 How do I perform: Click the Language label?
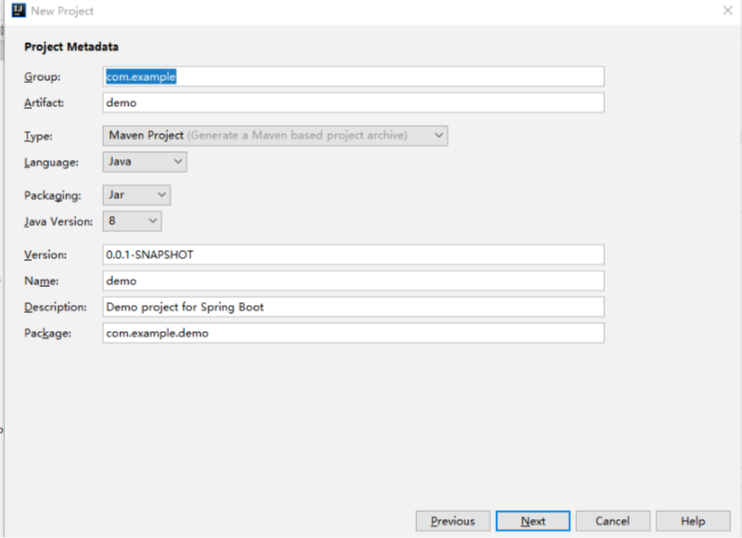tap(52, 162)
